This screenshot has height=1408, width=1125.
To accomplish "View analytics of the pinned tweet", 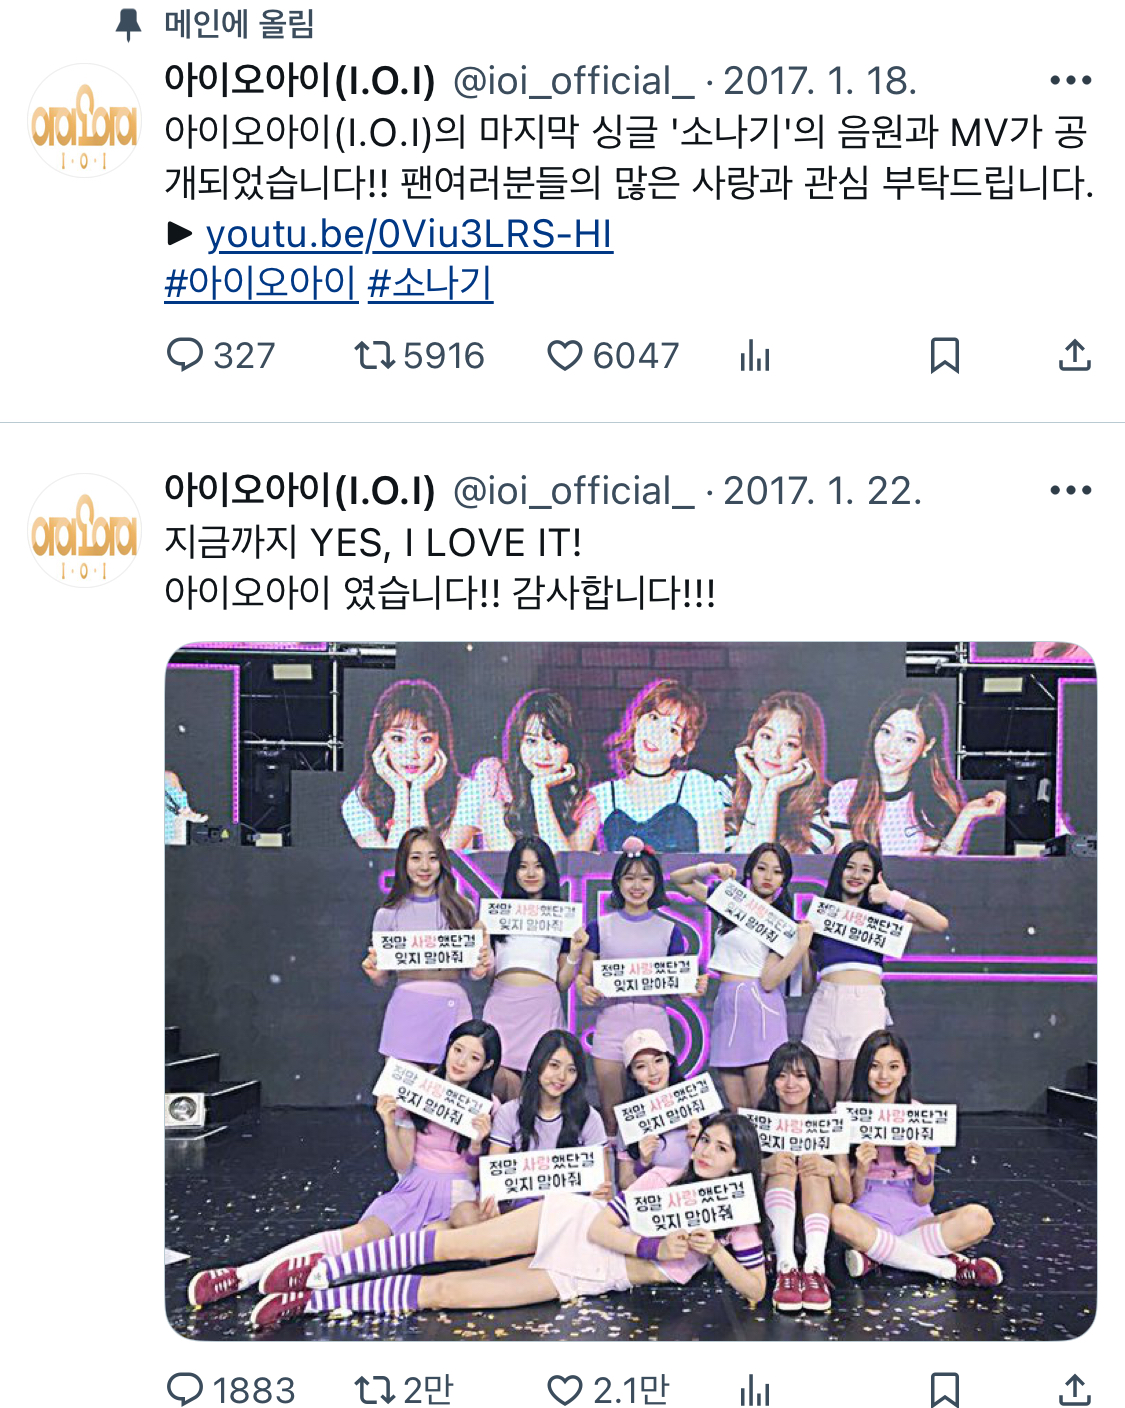I will [755, 355].
